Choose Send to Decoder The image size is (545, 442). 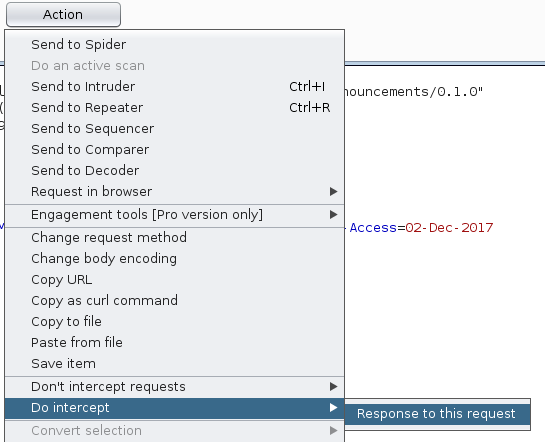pyautogui.click(x=174, y=170)
